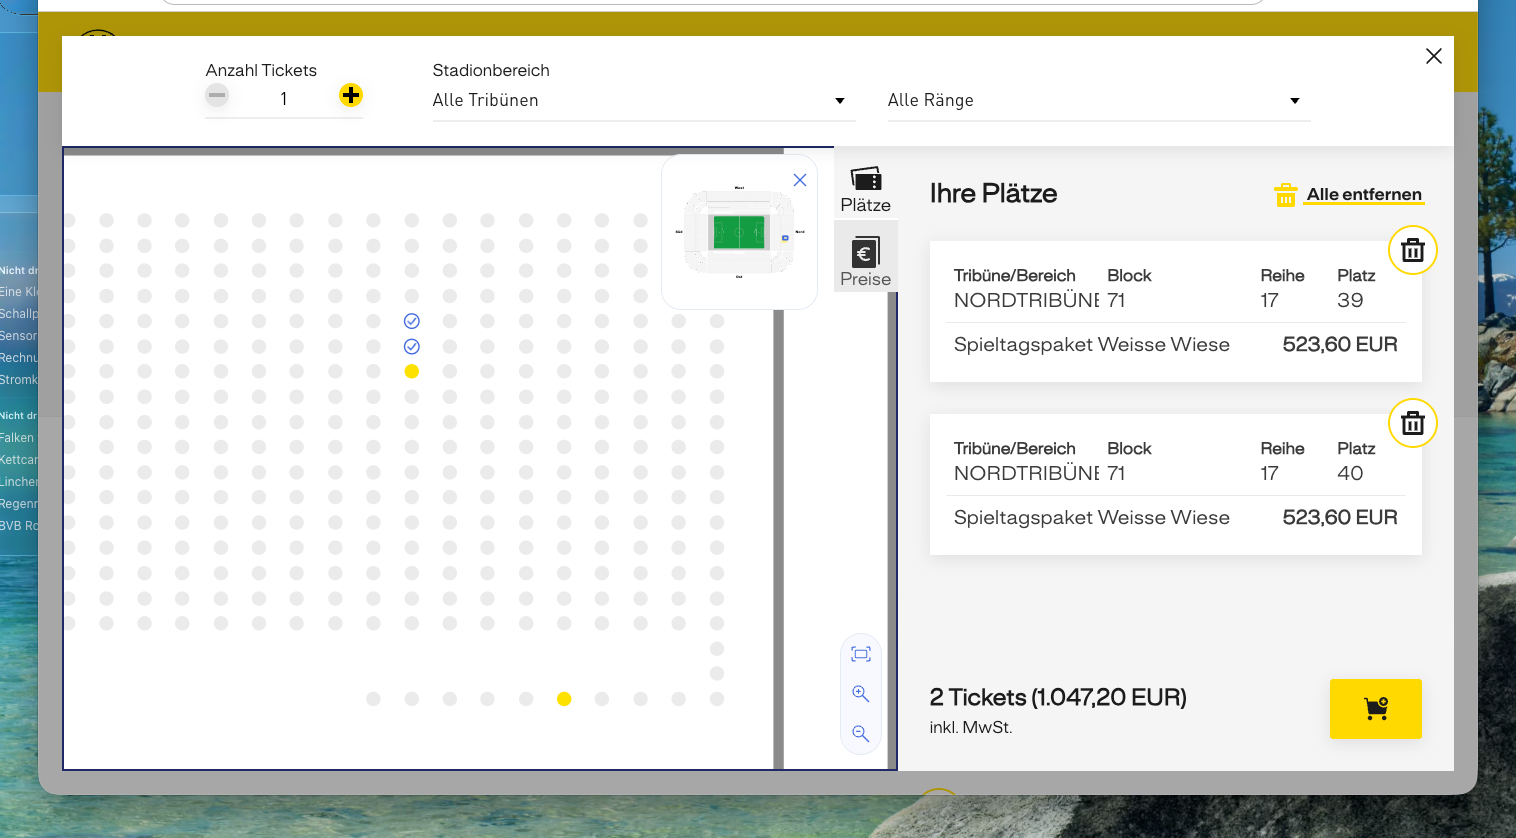Click the stadium overview thumbnail
The height and width of the screenshot is (838, 1516).
coord(738,232)
